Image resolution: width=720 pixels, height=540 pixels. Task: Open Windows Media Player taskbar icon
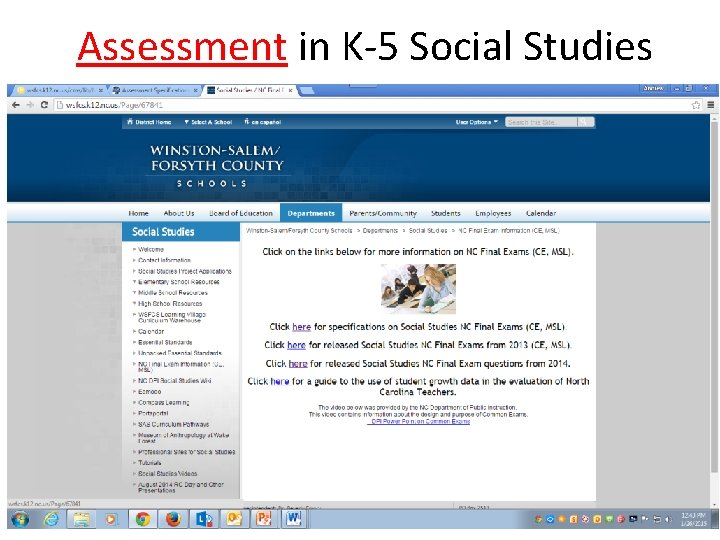click(111, 519)
